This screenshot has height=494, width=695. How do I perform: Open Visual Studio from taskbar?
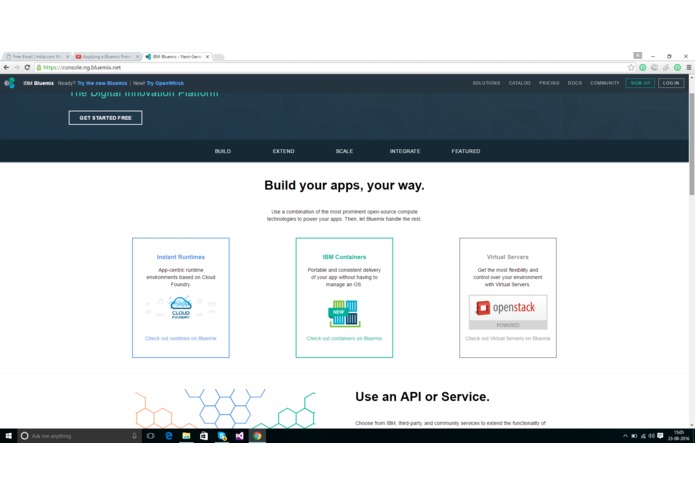(239, 436)
